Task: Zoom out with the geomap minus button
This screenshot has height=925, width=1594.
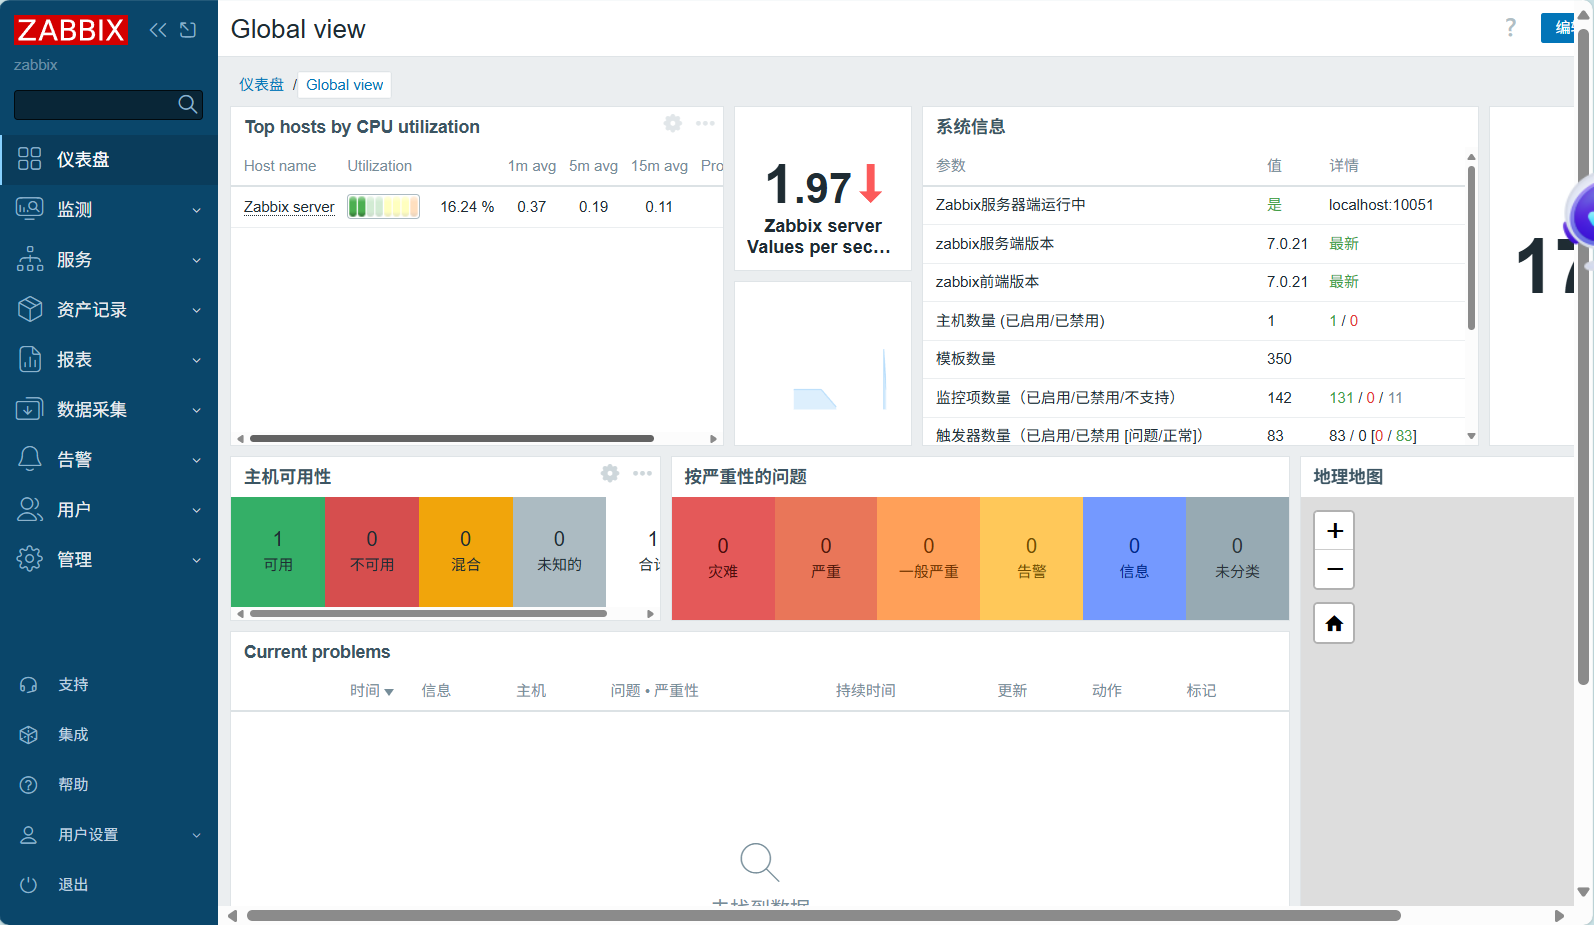Action: pos(1334,569)
